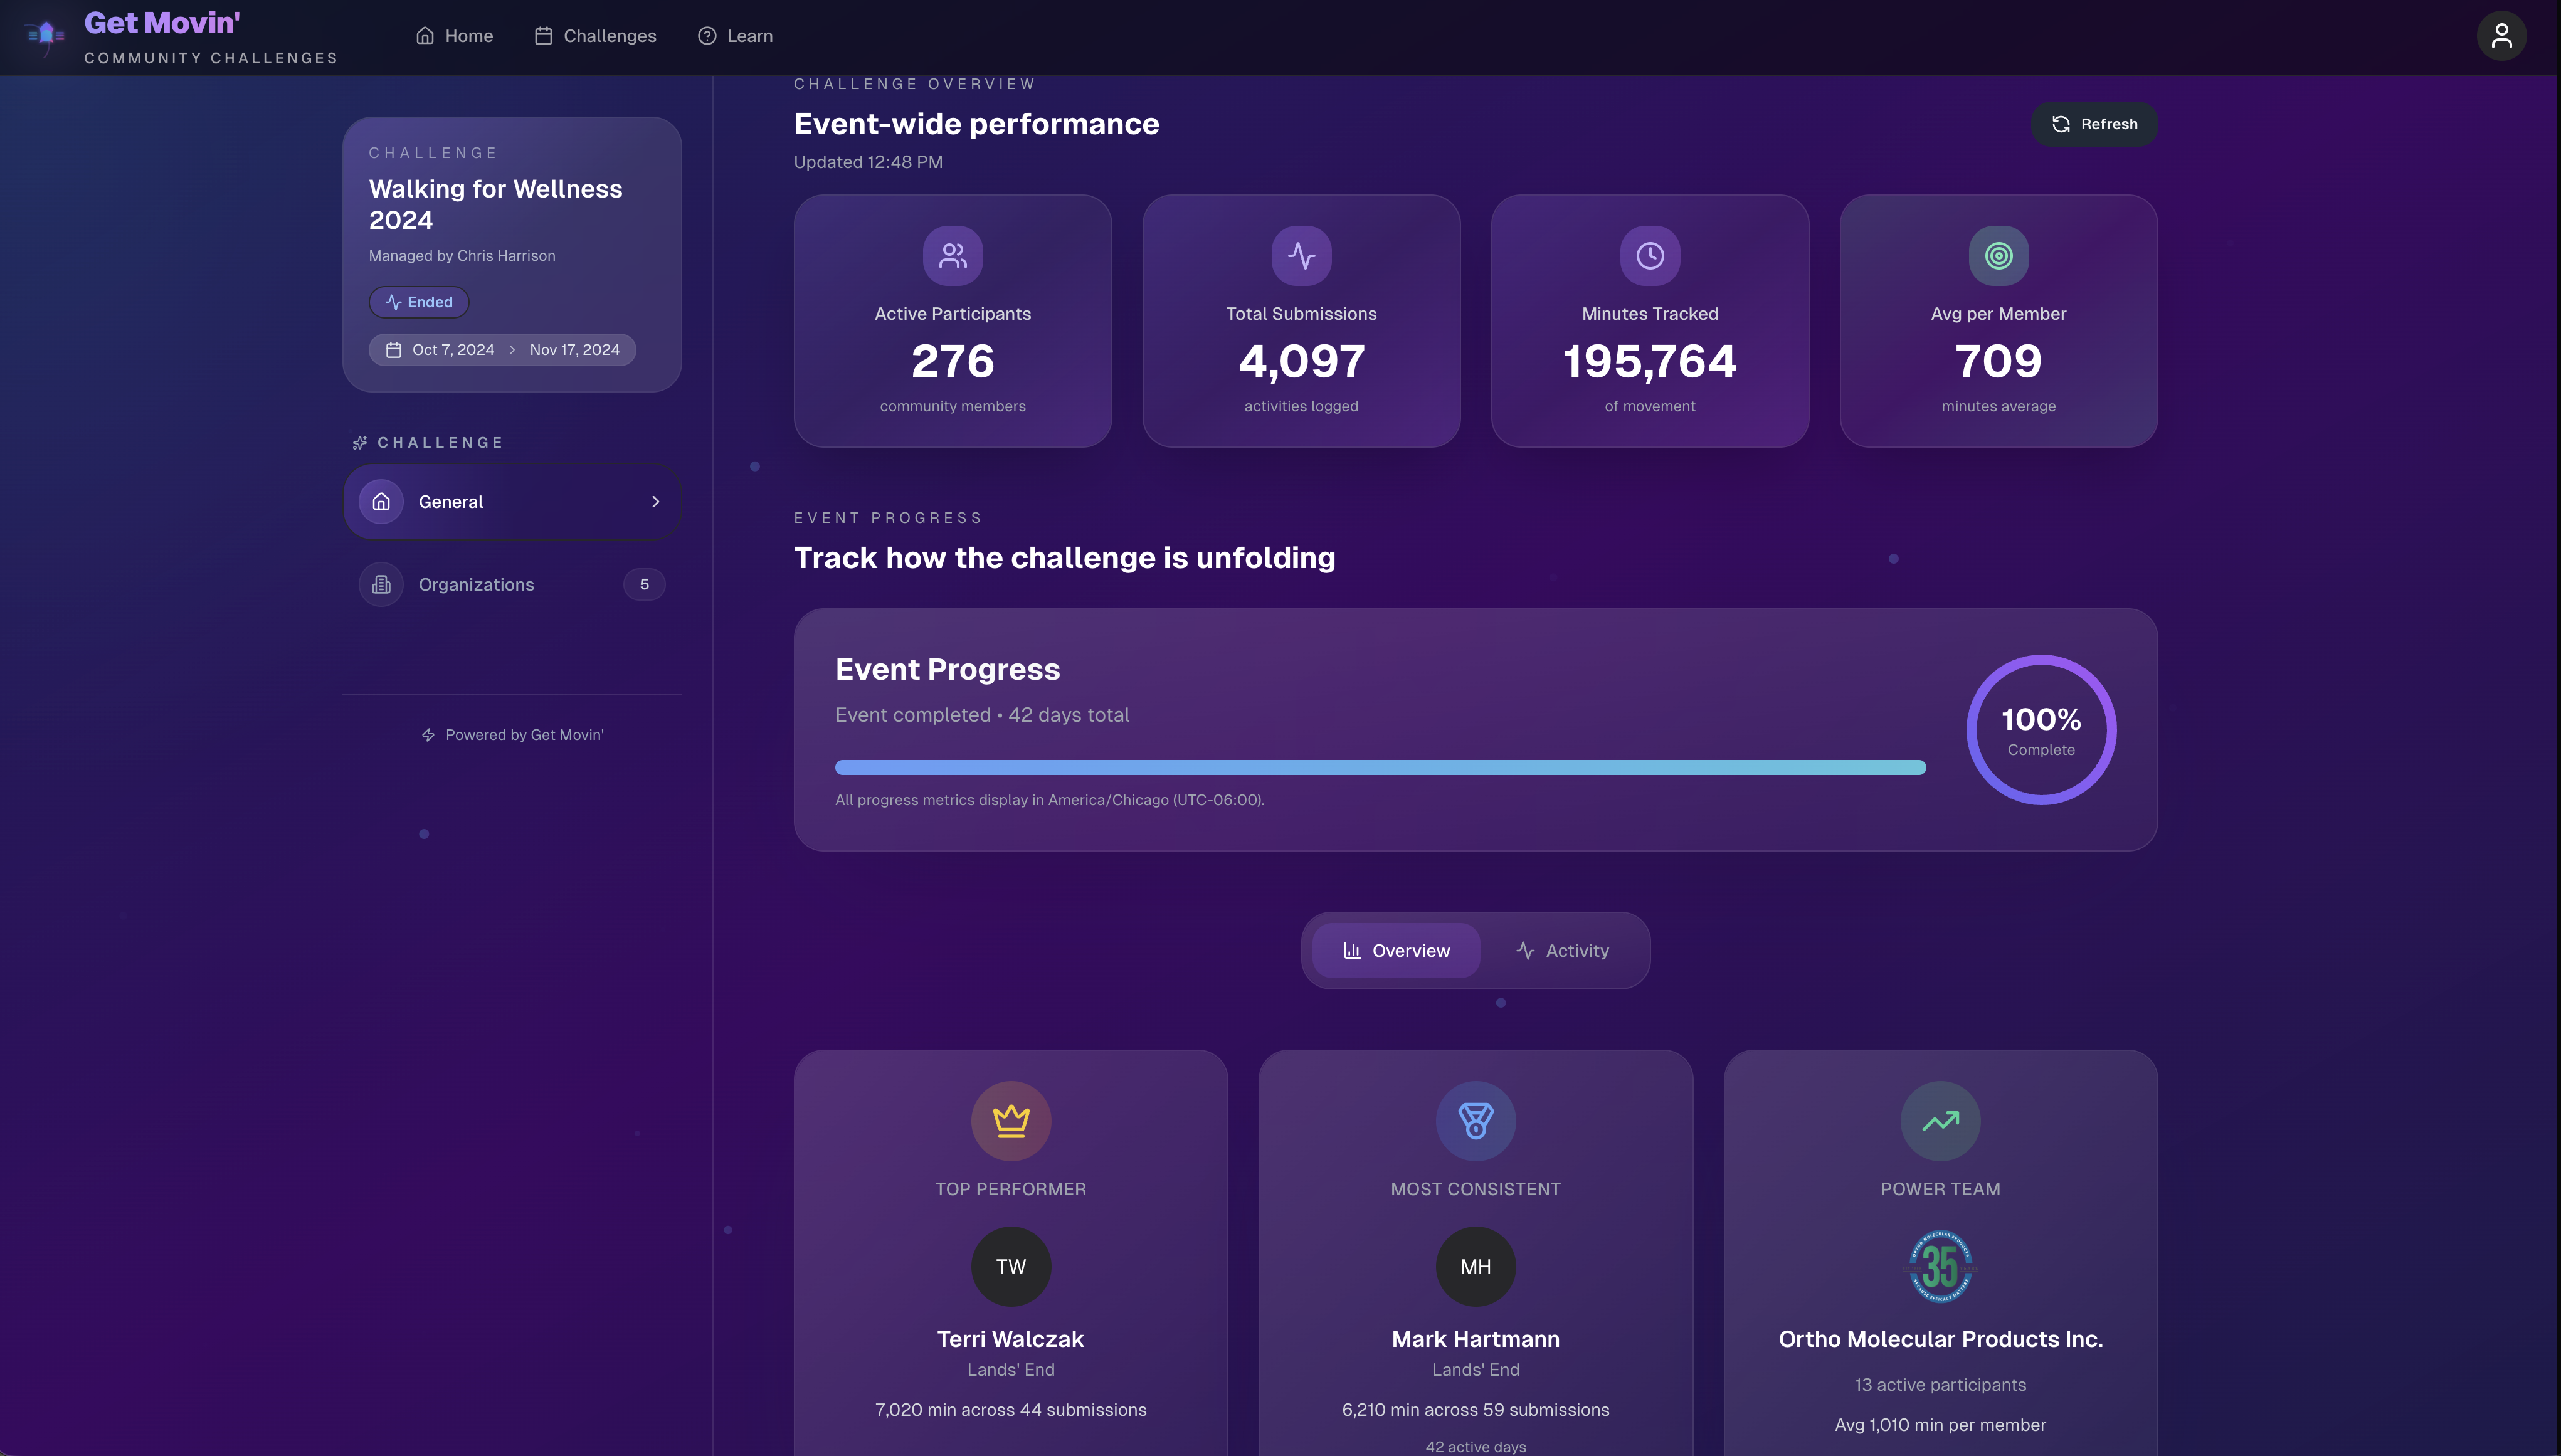Select the Total Submissions activity icon
Image resolution: width=2561 pixels, height=1456 pixels.
[1301, 254]
